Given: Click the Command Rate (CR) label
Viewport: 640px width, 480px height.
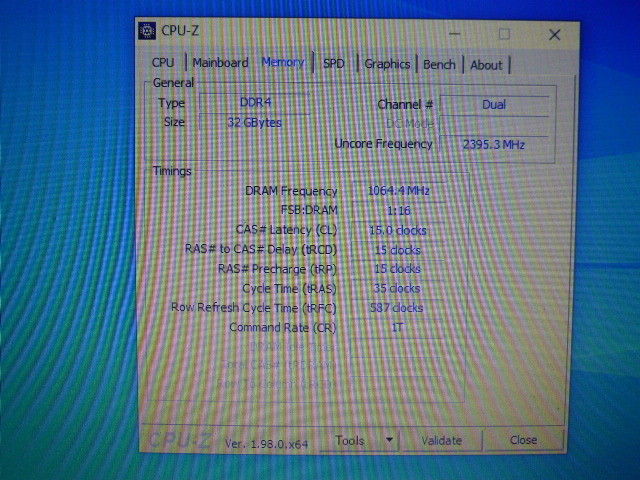Looking at the screenshot, I should pyautogui.click(x=282, y=327).
